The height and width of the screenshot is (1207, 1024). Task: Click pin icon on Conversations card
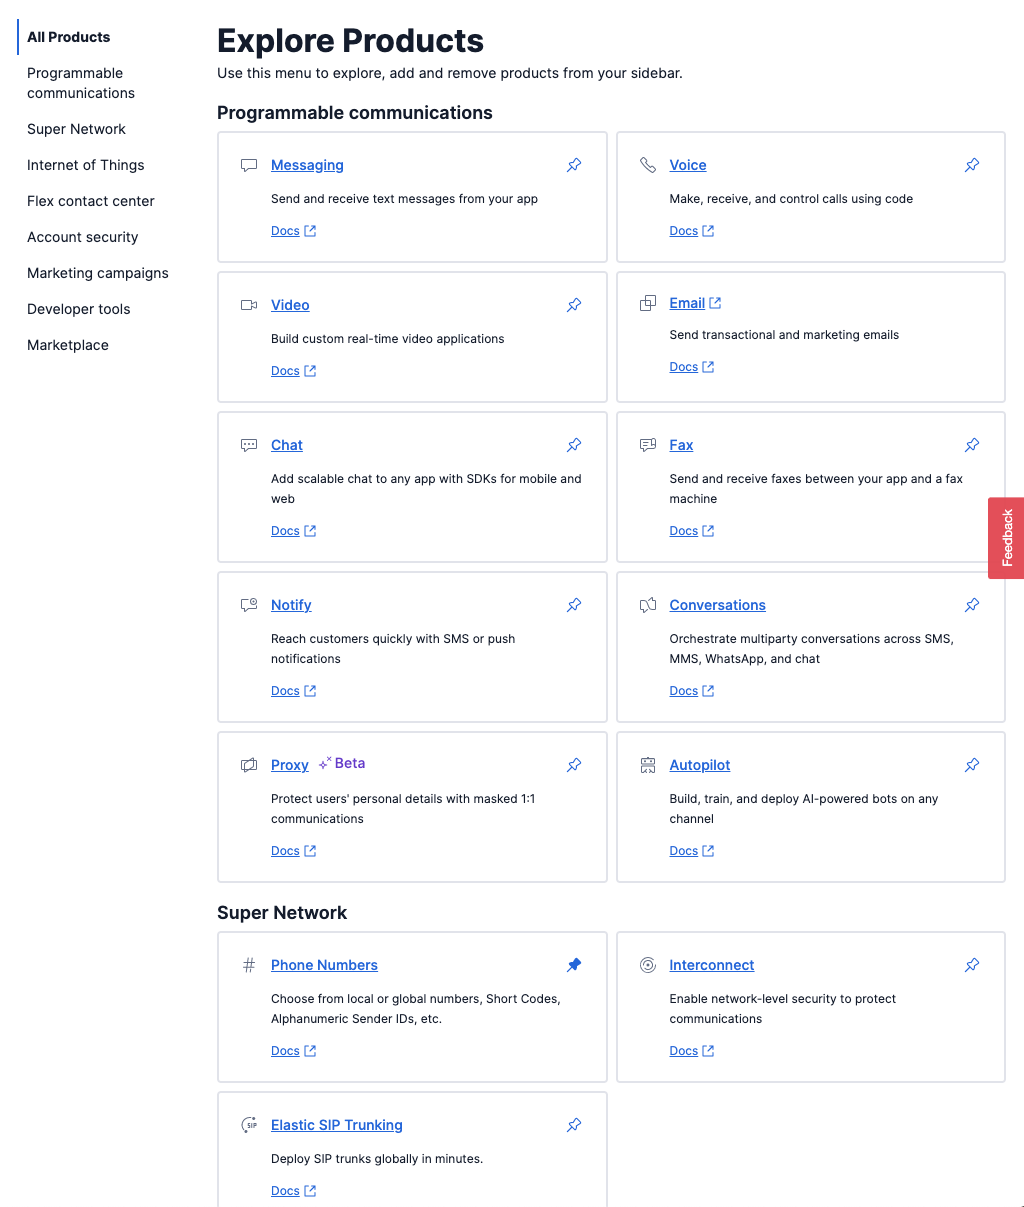pyautogui.click(x=972, y=605)
